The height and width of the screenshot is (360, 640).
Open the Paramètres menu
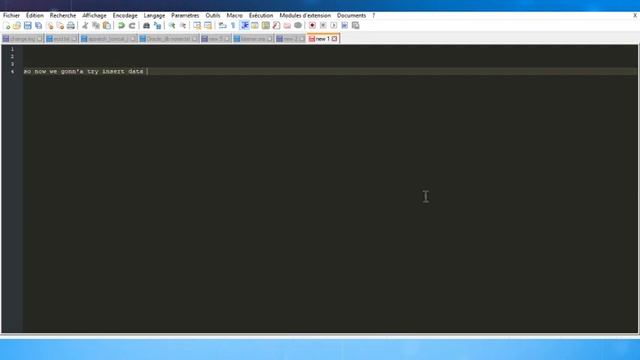[185, 16]
